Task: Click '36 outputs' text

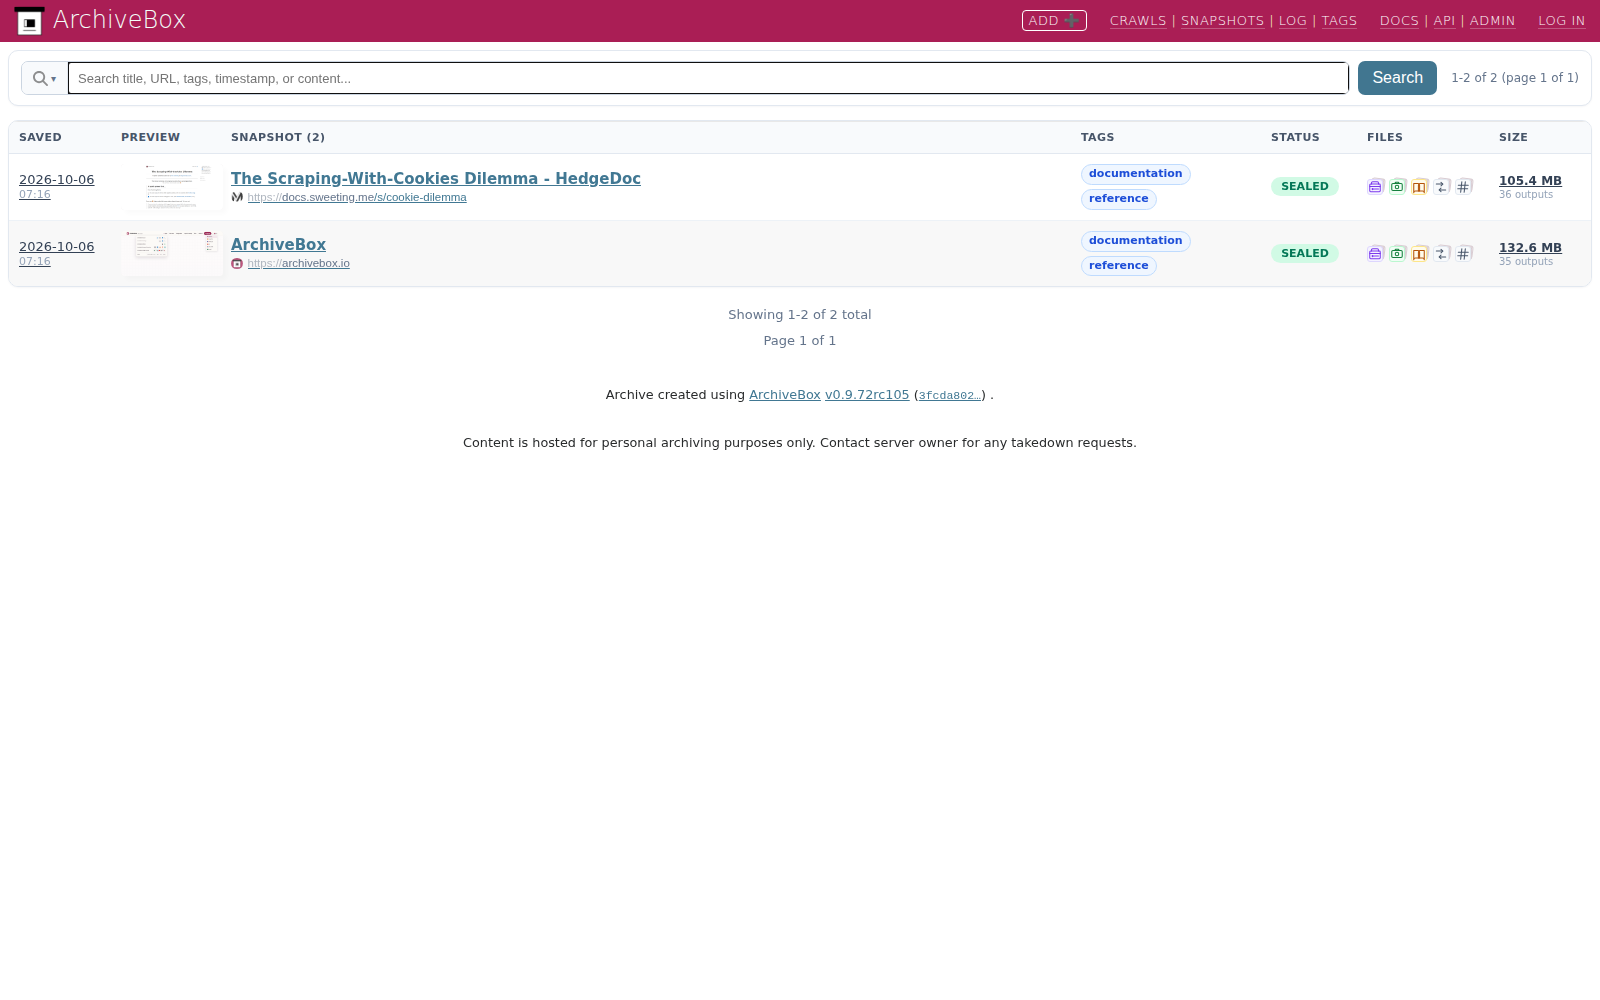Action: [x=1526, y=195]
